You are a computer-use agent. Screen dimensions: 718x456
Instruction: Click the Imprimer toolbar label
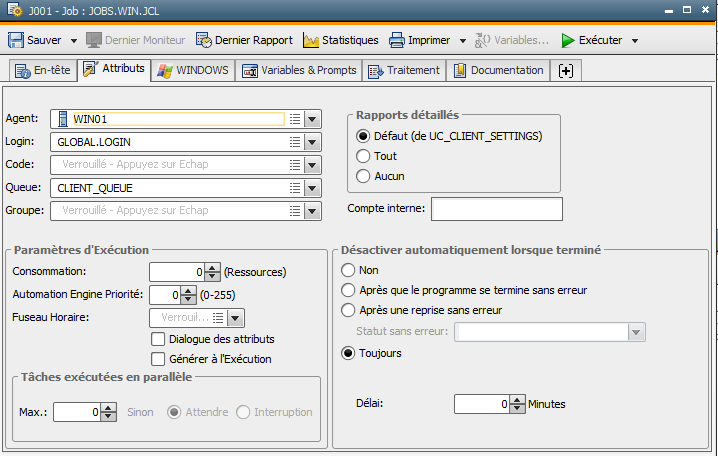[429, 40]
